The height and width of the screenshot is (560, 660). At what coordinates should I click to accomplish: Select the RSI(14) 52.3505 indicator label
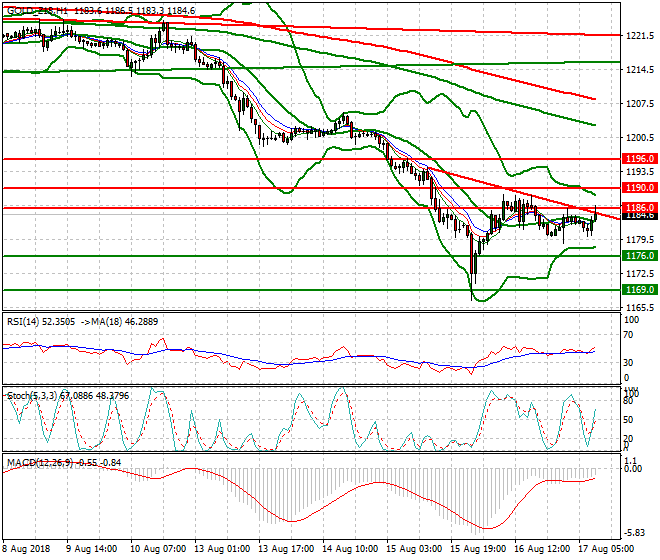click(x=41, y=322)
